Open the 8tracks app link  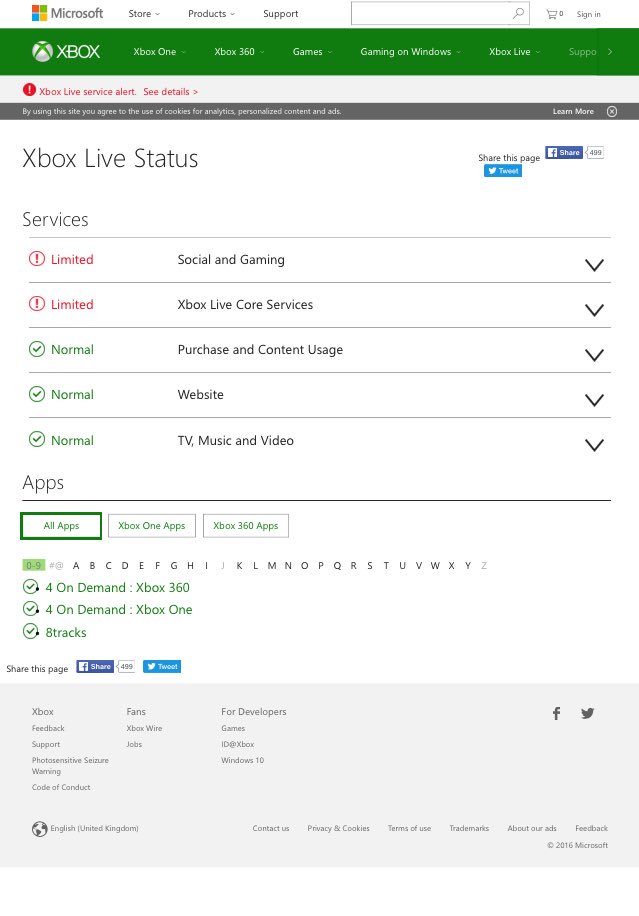(x=66, y=632)
